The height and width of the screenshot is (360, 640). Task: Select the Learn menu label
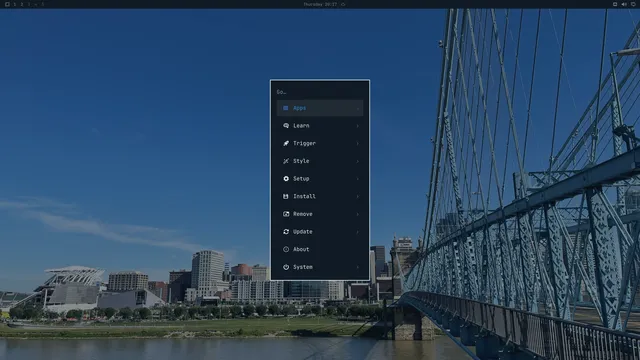[301, 126]
